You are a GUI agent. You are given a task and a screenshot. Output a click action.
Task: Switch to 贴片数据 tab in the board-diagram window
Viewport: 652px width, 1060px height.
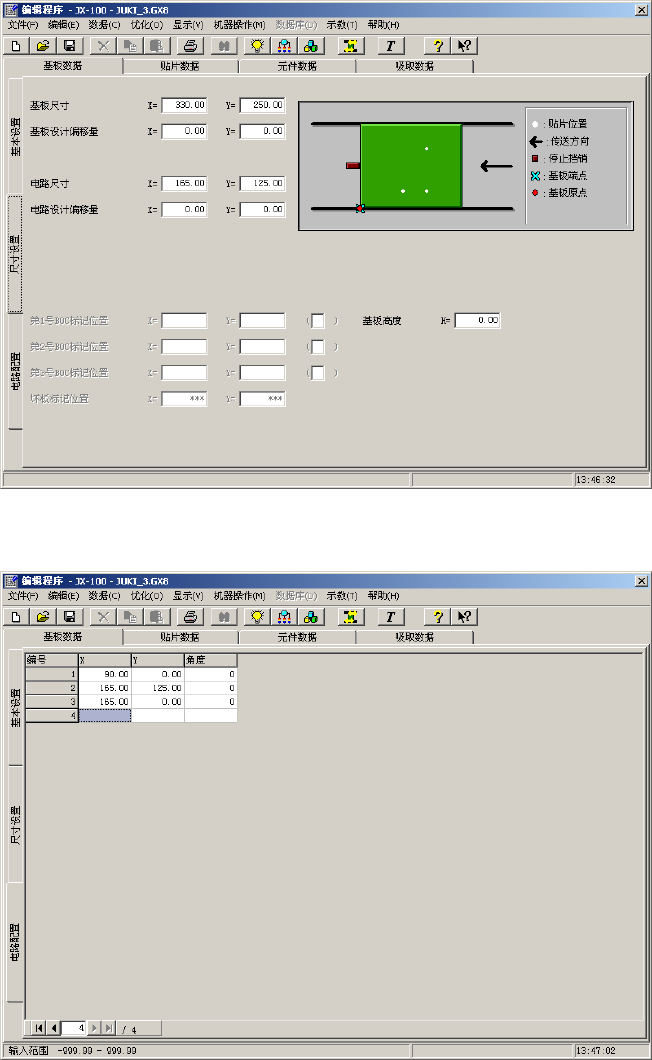180,66
